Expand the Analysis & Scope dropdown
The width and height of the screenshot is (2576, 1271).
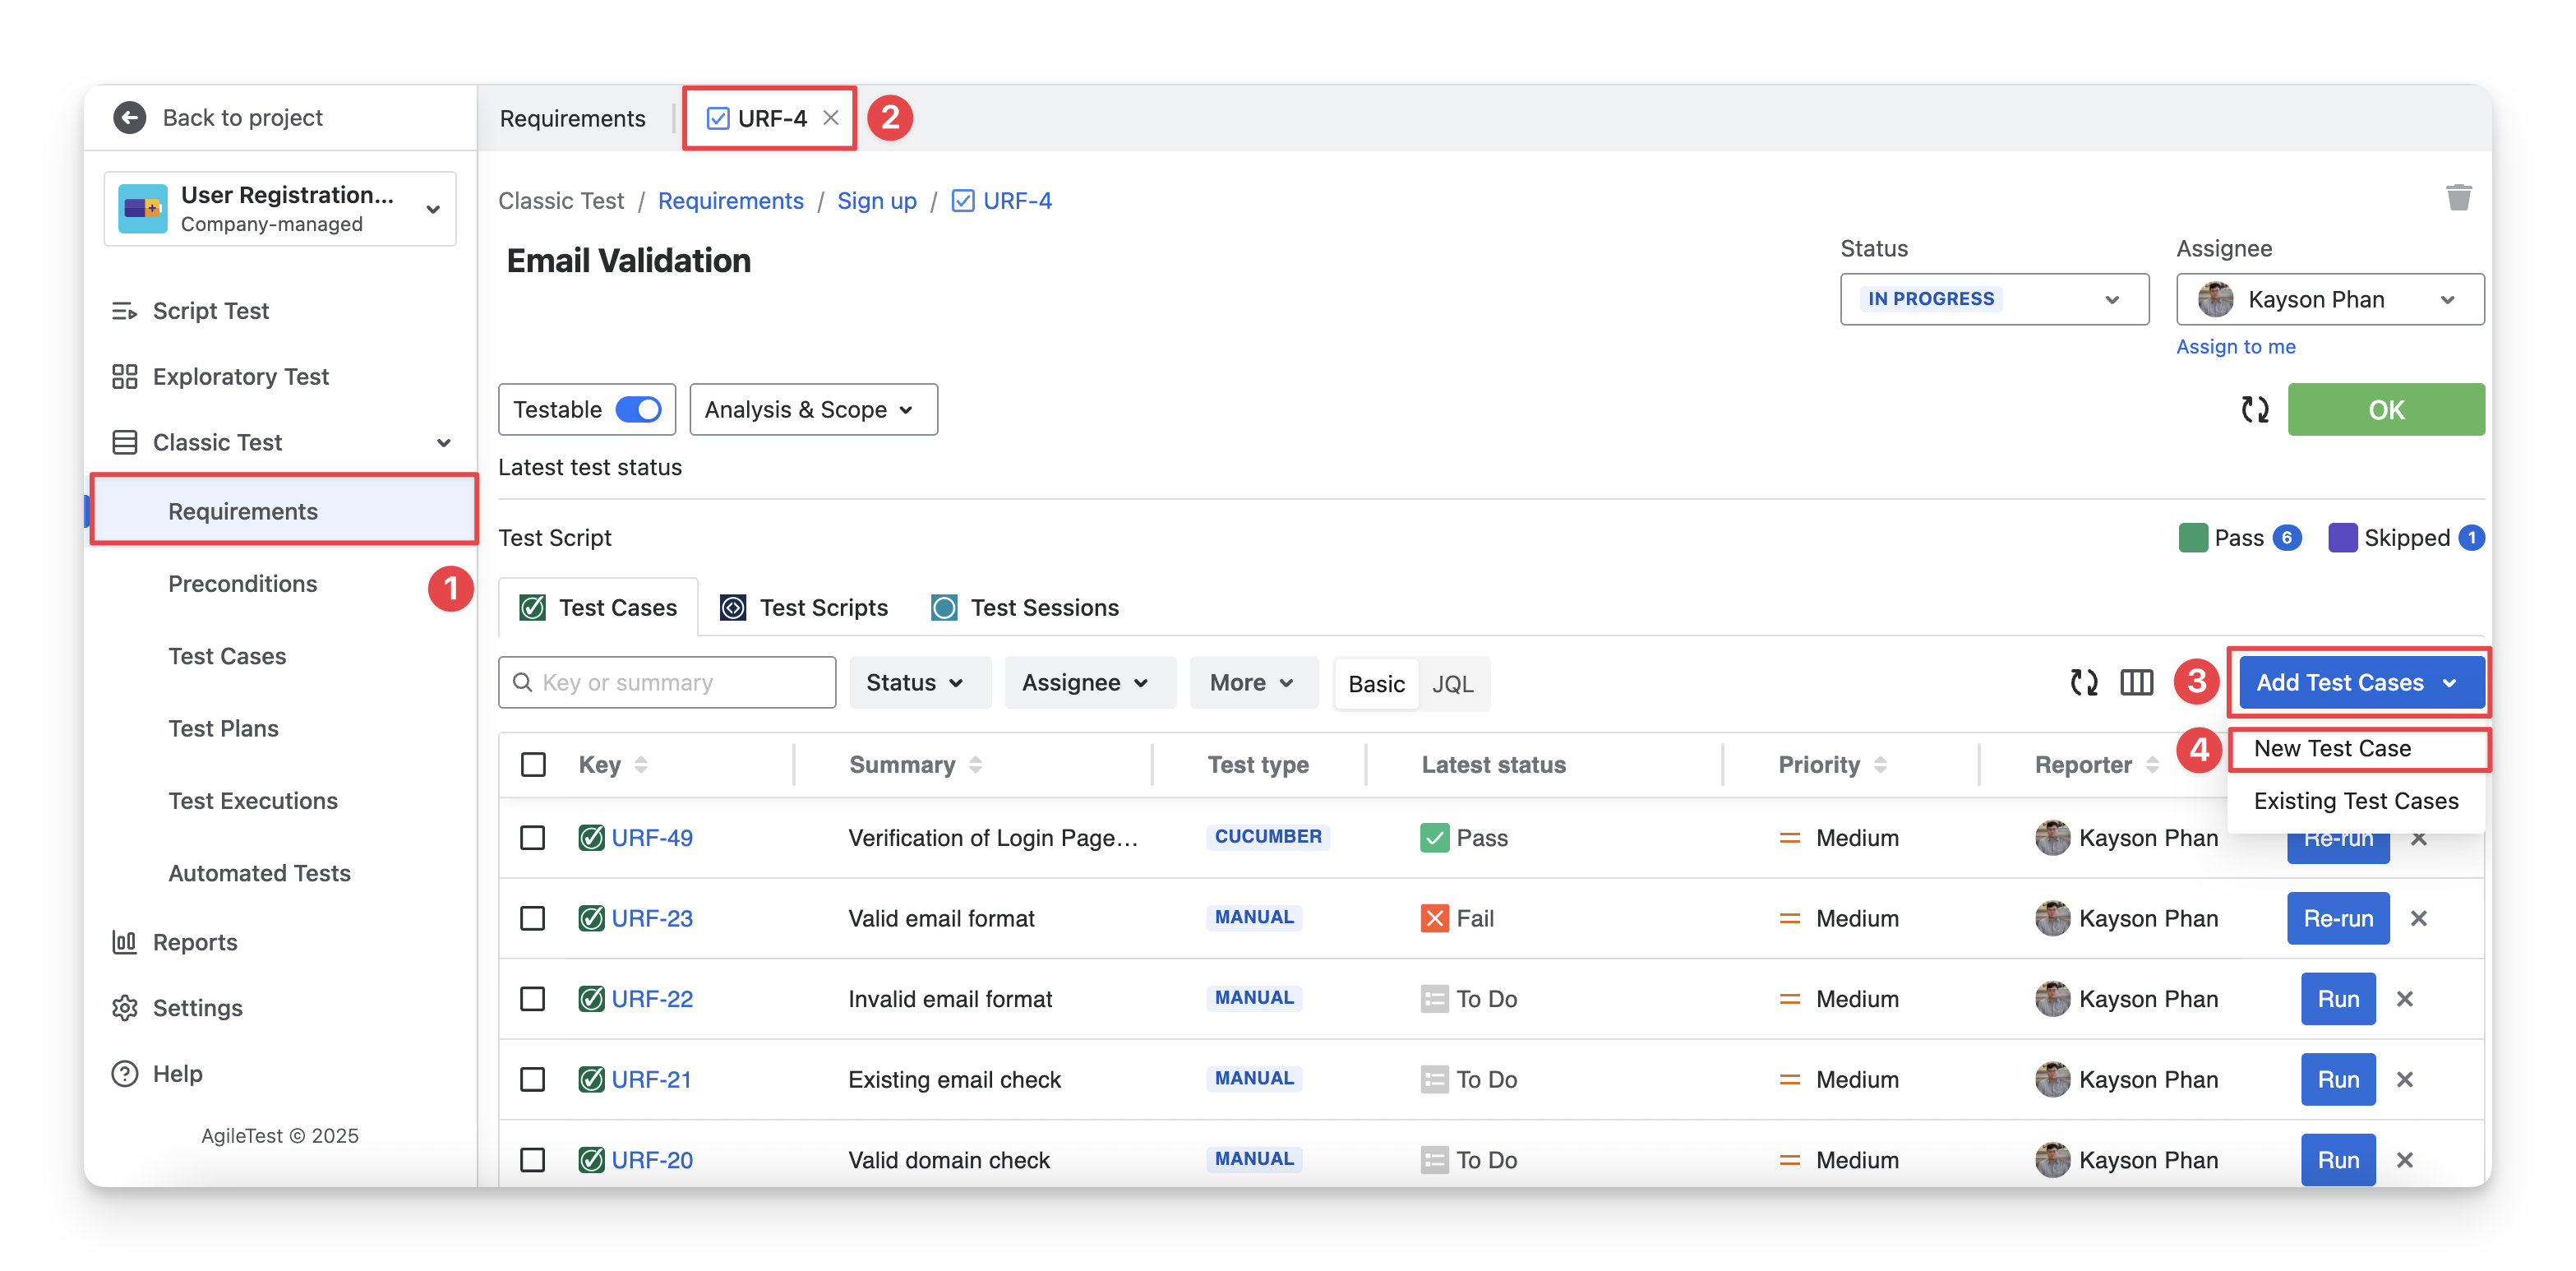point(812,409)
